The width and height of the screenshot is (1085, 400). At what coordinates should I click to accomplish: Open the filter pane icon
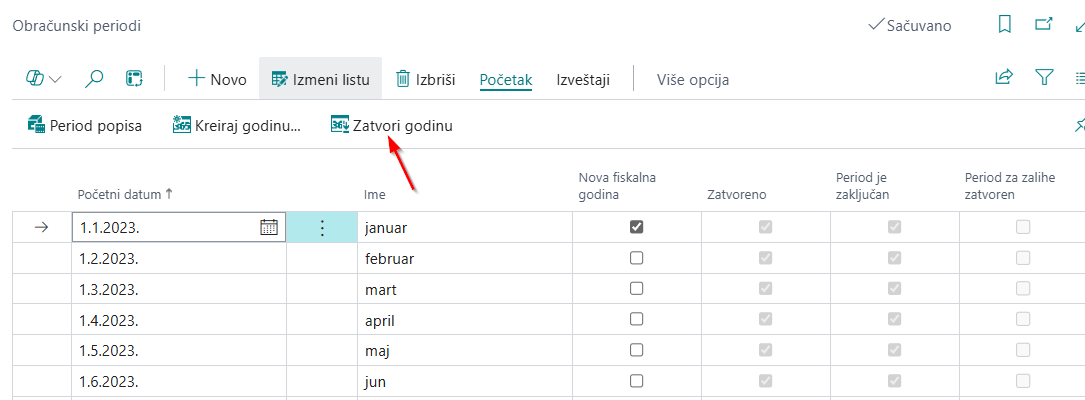pyautogui.click(x=1043, y=78)
